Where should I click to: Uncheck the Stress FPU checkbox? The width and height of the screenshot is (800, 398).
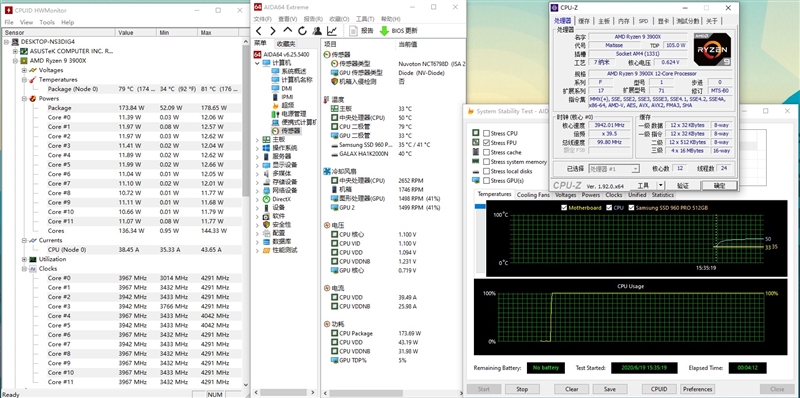point(486,142)
